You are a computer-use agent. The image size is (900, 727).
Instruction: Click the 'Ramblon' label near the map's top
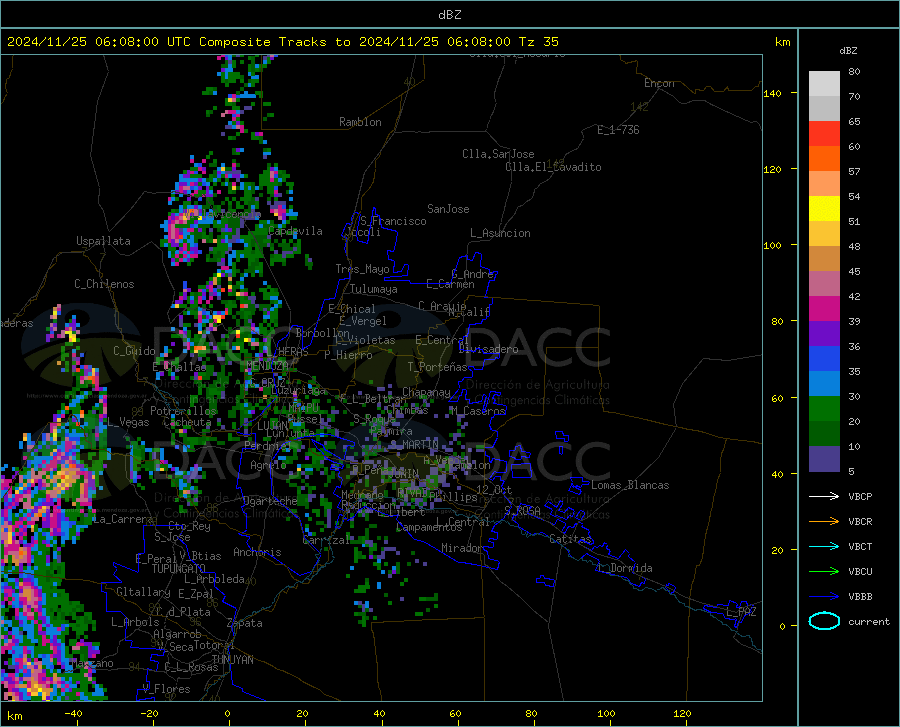pyautogui.click(x=360, y=122)
